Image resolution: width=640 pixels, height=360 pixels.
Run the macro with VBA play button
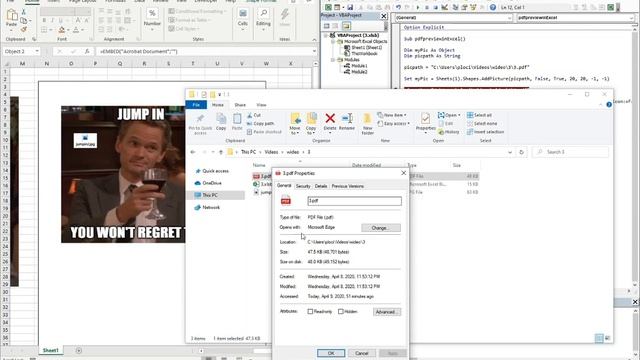[x=418, y=7]
